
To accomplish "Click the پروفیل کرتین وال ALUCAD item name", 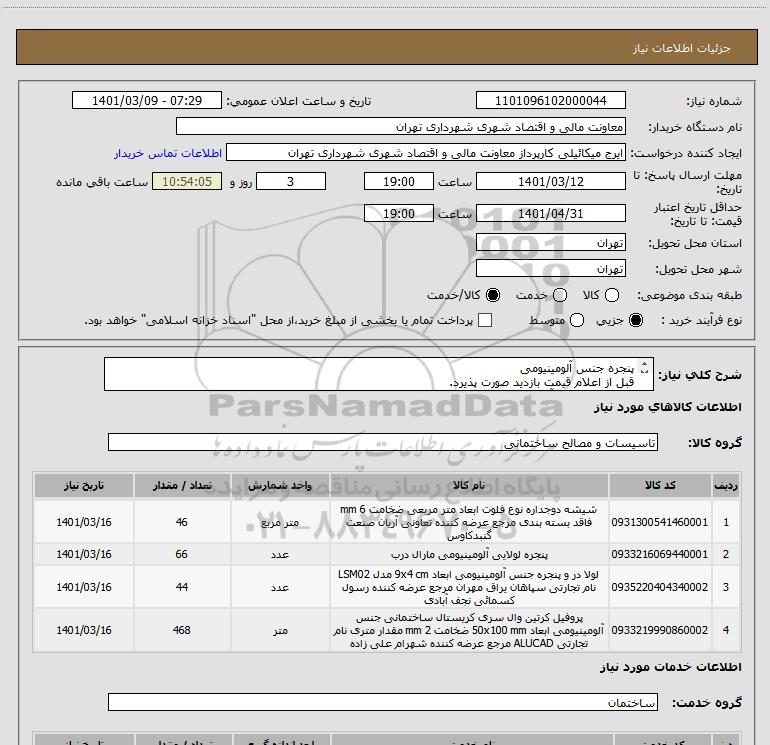I will click(x=469, y=630).
